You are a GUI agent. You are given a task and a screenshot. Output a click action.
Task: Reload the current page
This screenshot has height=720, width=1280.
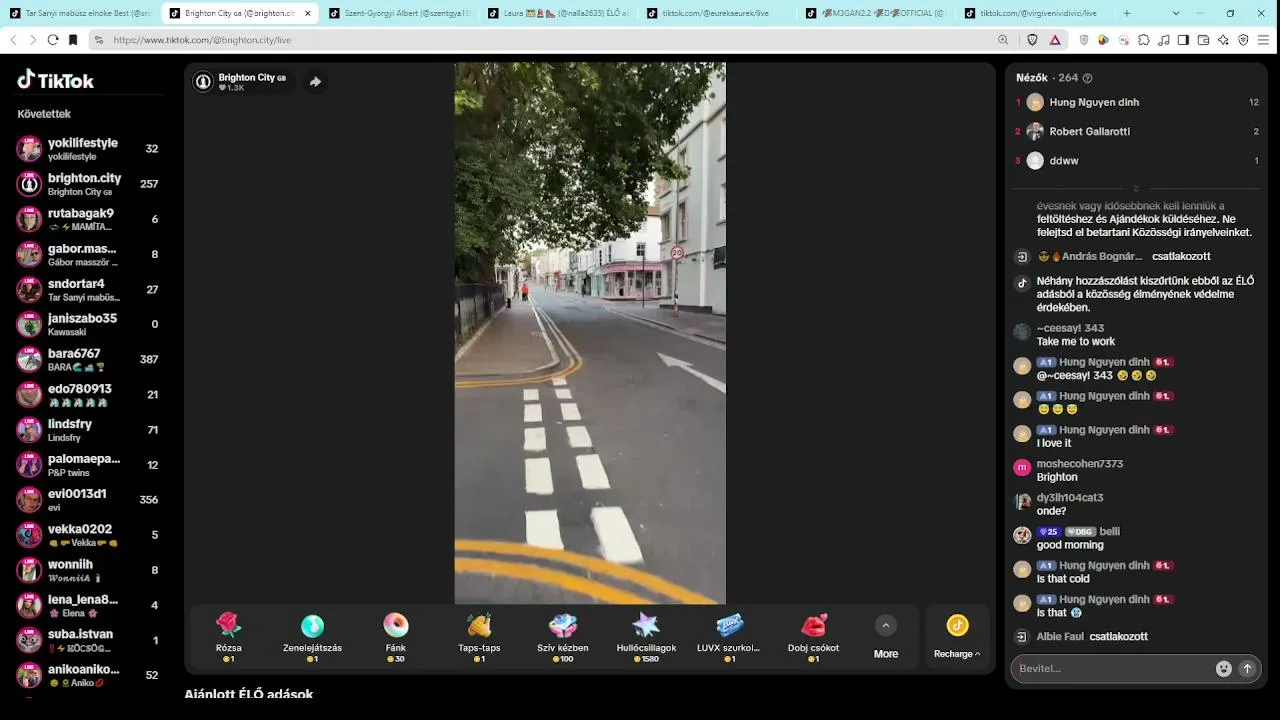click(x=53, y=40)
